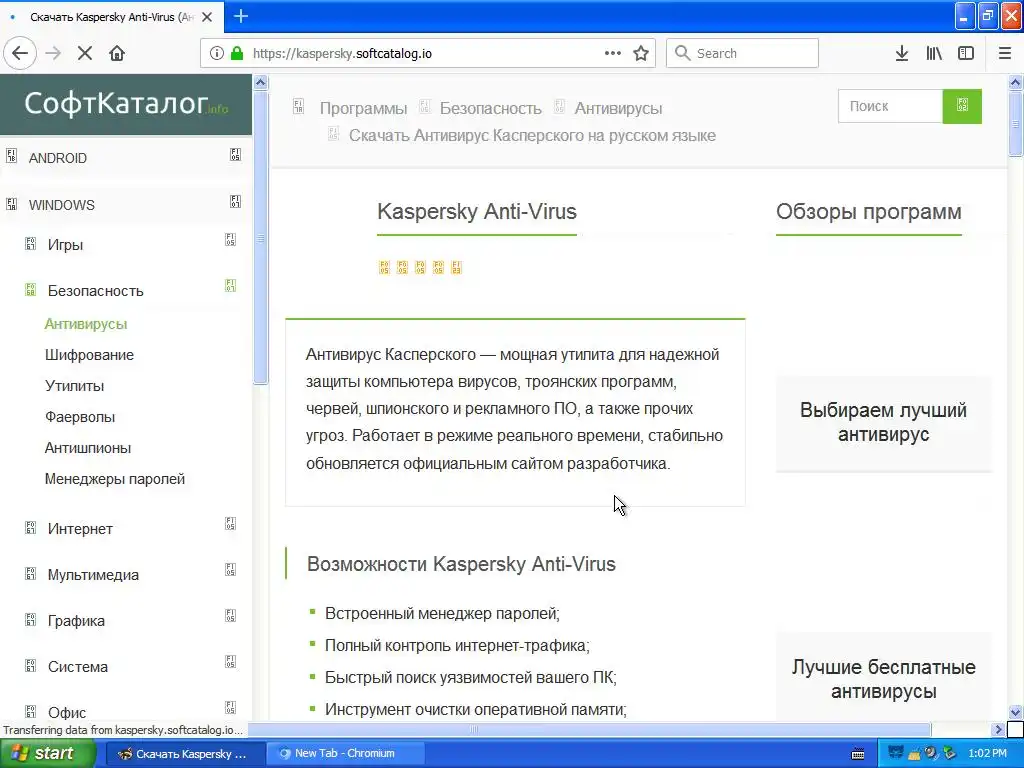Open review Выбираем лучший антивирус
Image resolution: width=1024 pixels, height=768 pixels.
coord(884,422)
